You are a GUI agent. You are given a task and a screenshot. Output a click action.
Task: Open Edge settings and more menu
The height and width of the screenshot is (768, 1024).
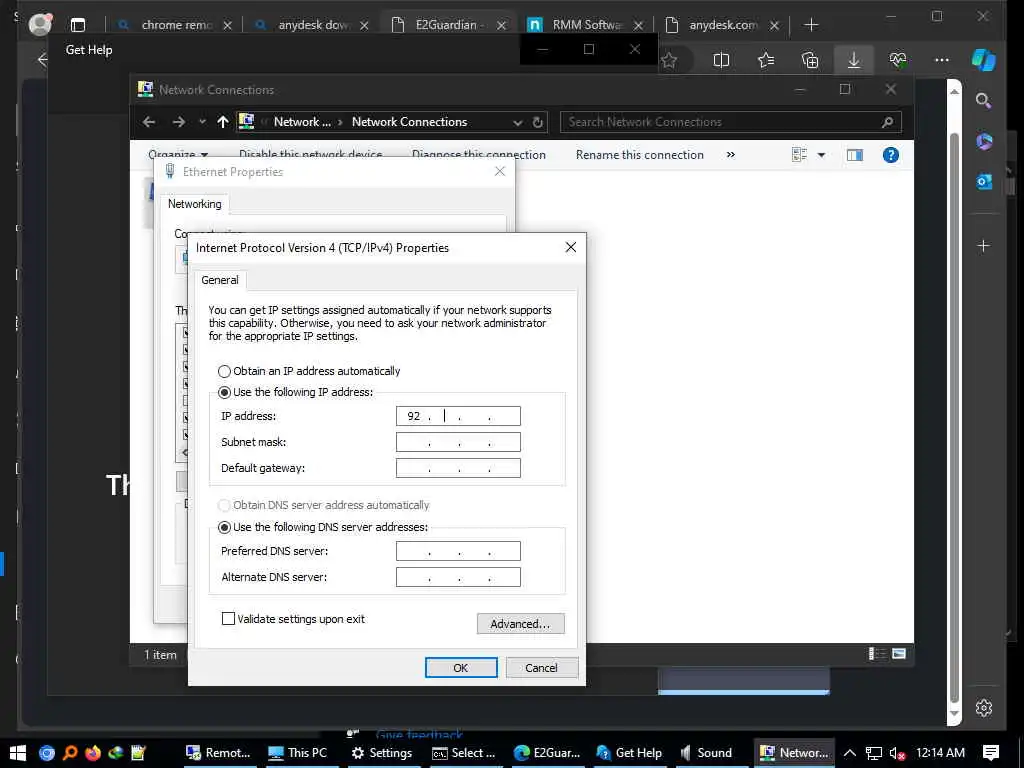(x=942, y=60)
